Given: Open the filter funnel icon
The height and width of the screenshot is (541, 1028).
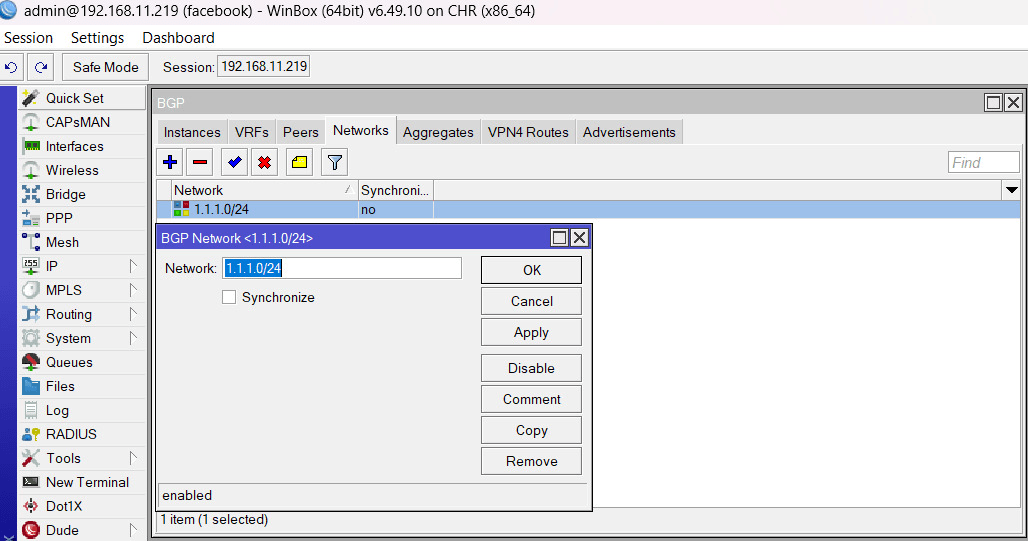Looking at the screenshot, I should [x=334, y=162].
